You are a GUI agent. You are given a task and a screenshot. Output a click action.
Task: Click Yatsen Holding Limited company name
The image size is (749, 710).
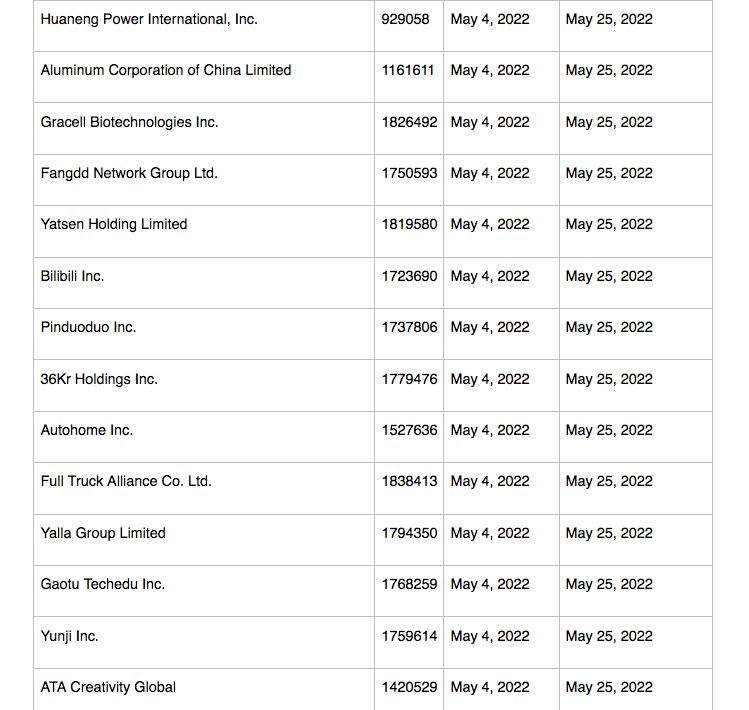[114, 224]
